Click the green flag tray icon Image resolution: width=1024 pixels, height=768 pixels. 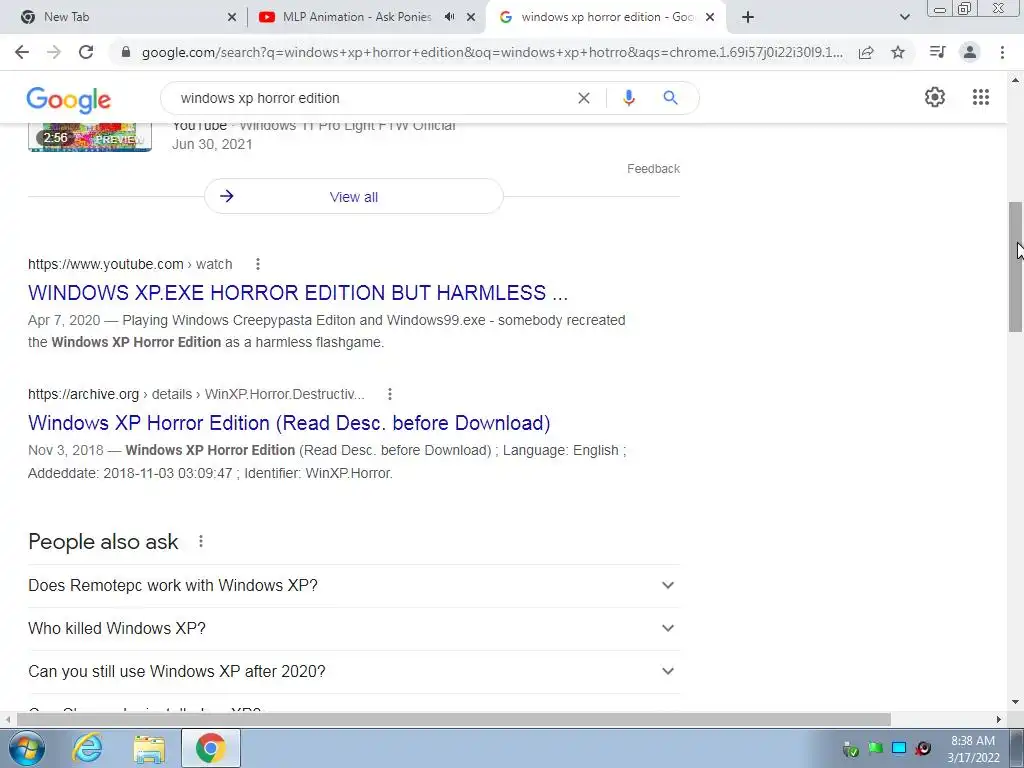(876, 748)
